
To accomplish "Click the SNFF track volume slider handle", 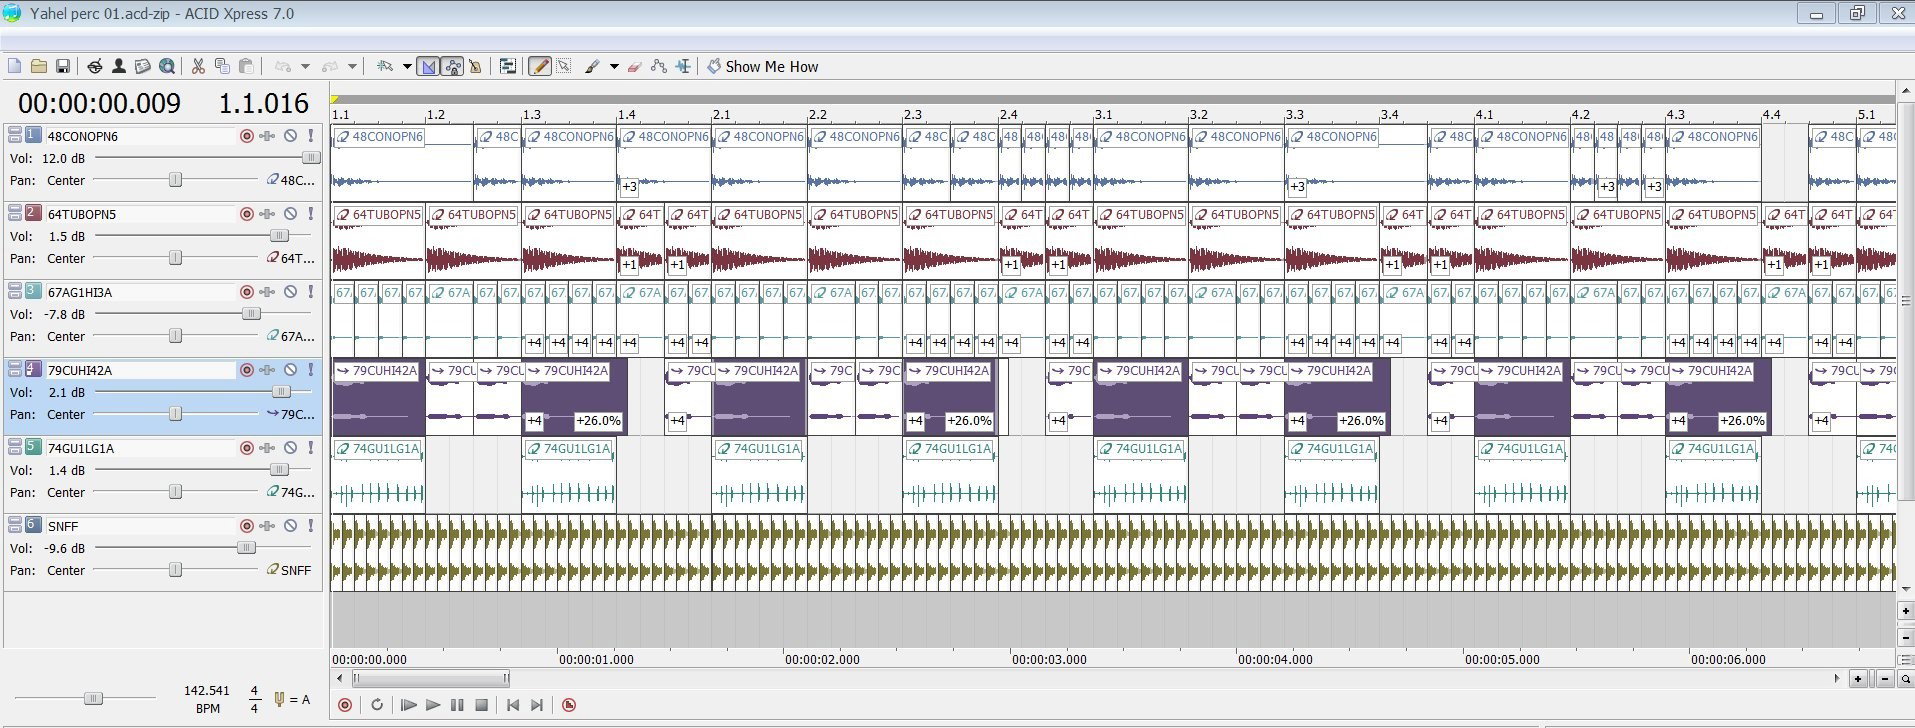I will coord(245,548).
